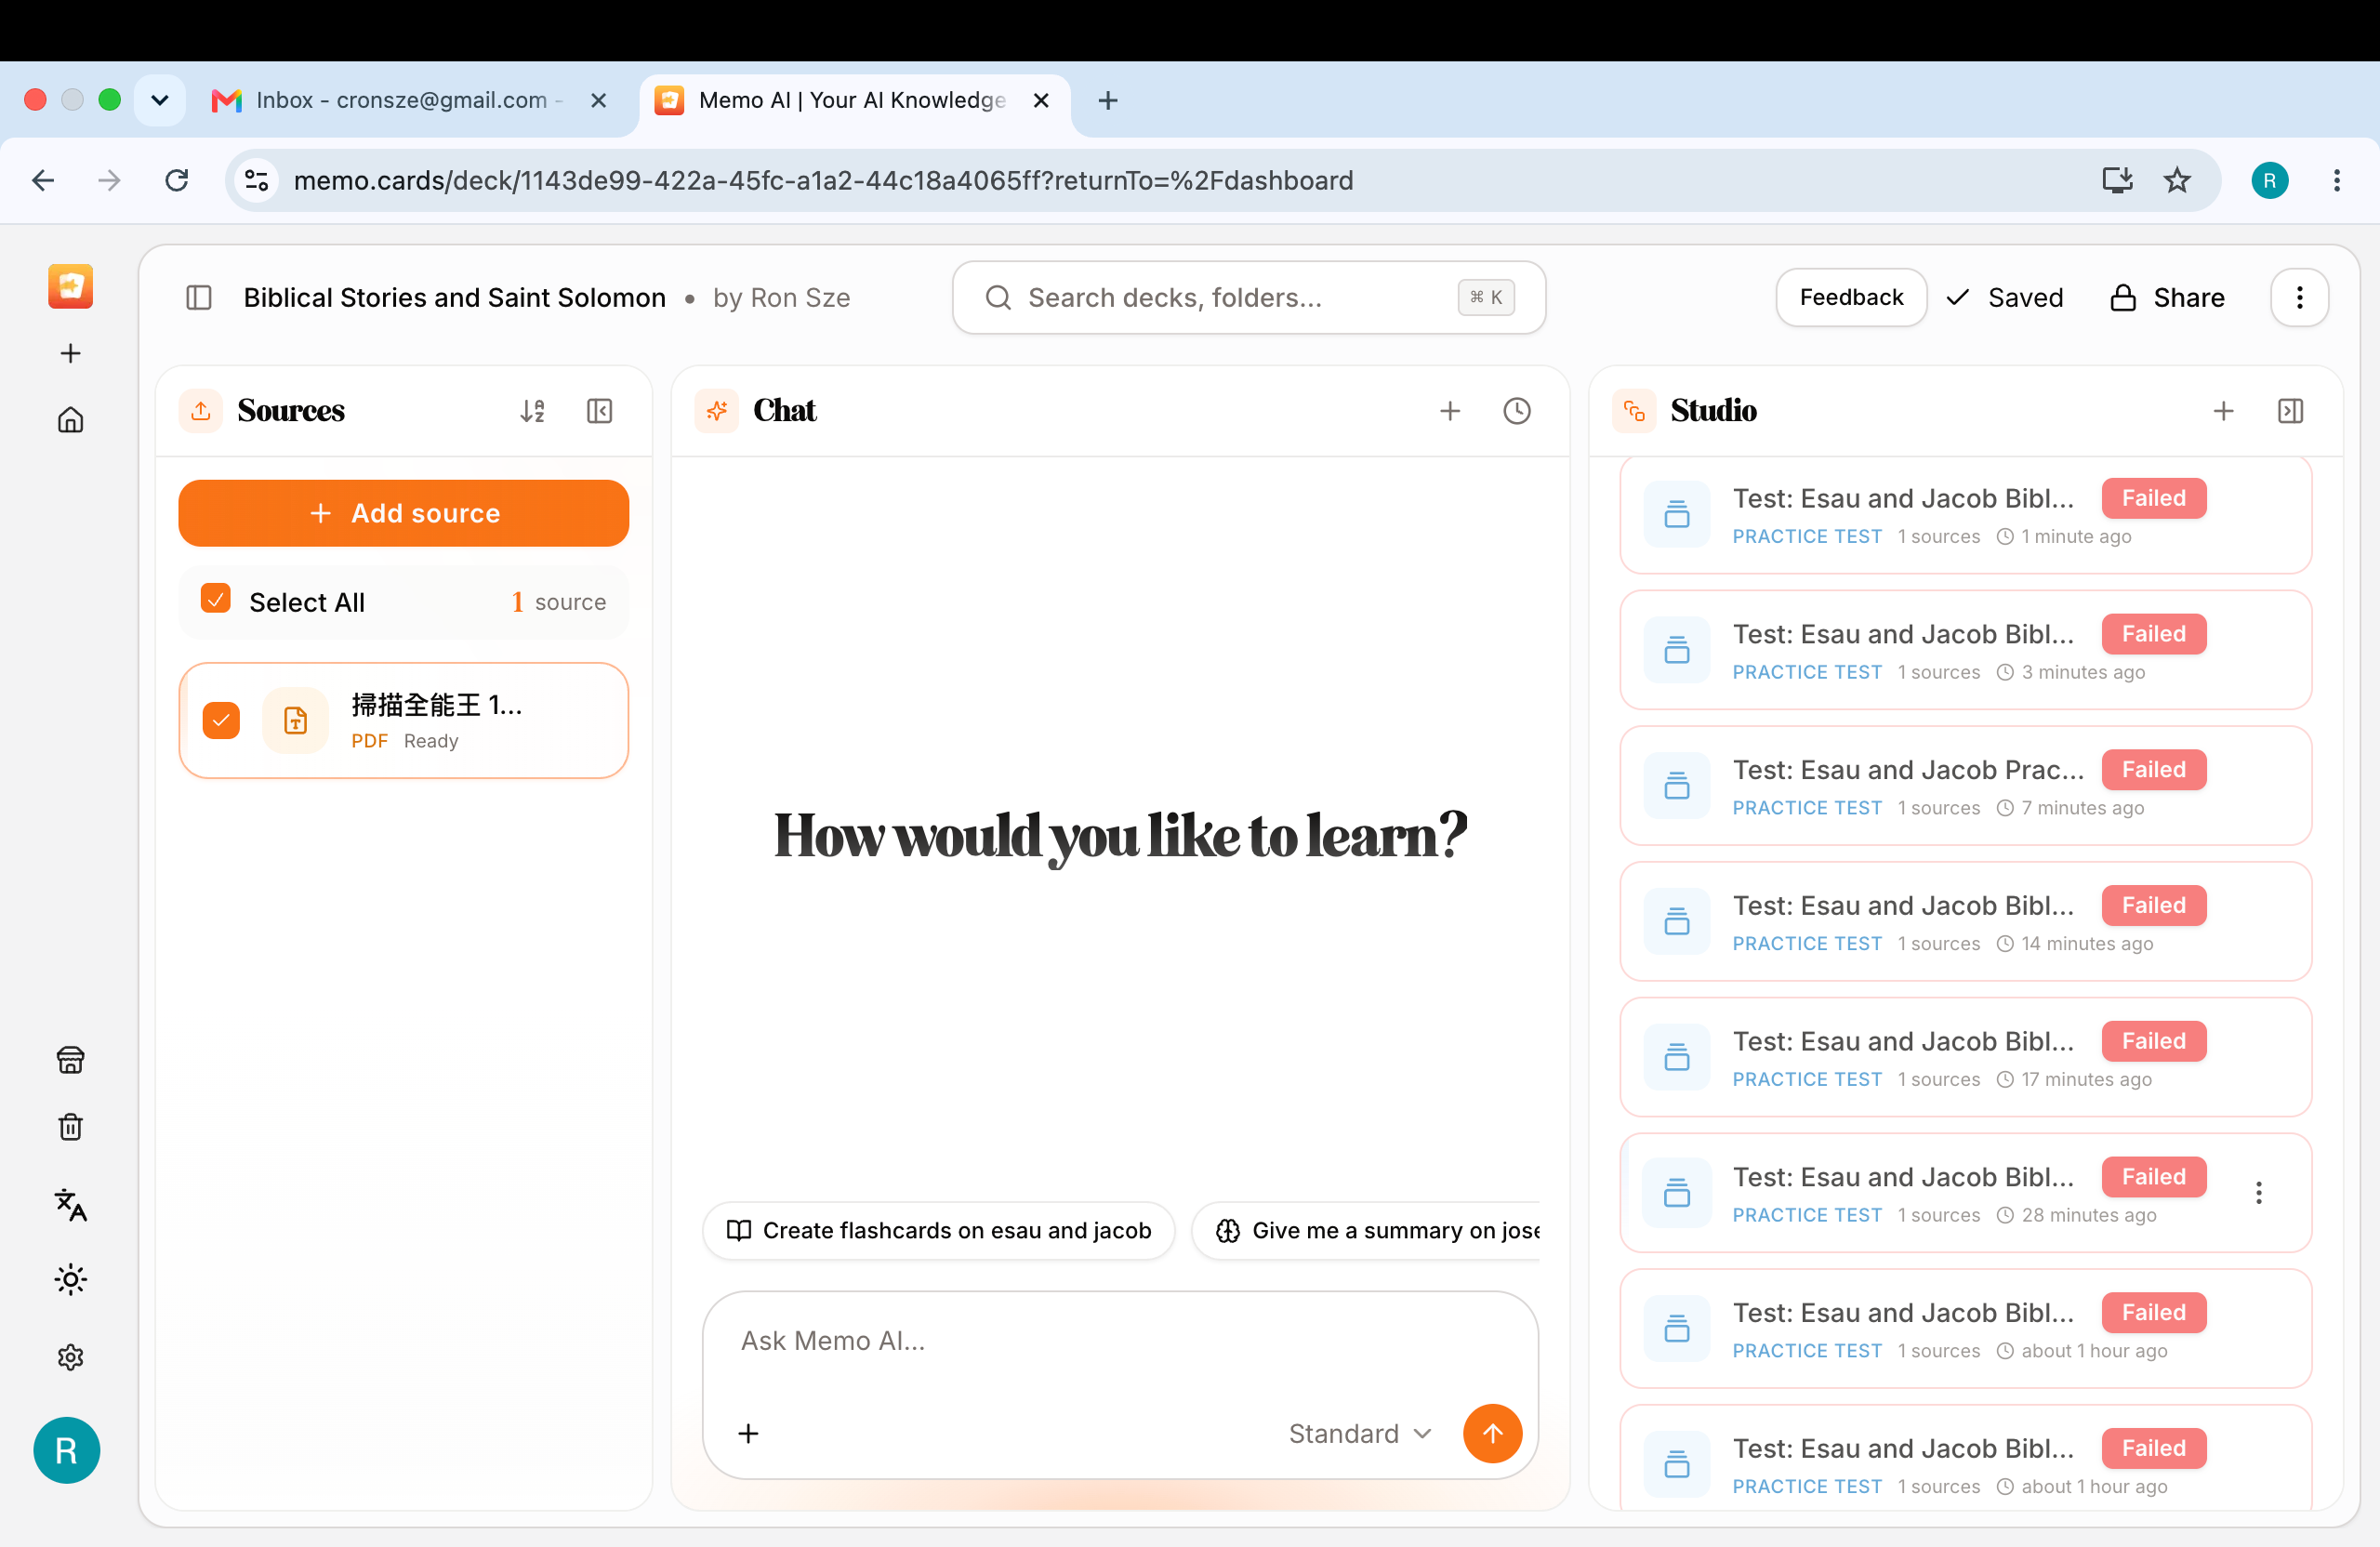Toggle the left sidebar panel icon
2380x1547 pixels.
coord(199,298)
